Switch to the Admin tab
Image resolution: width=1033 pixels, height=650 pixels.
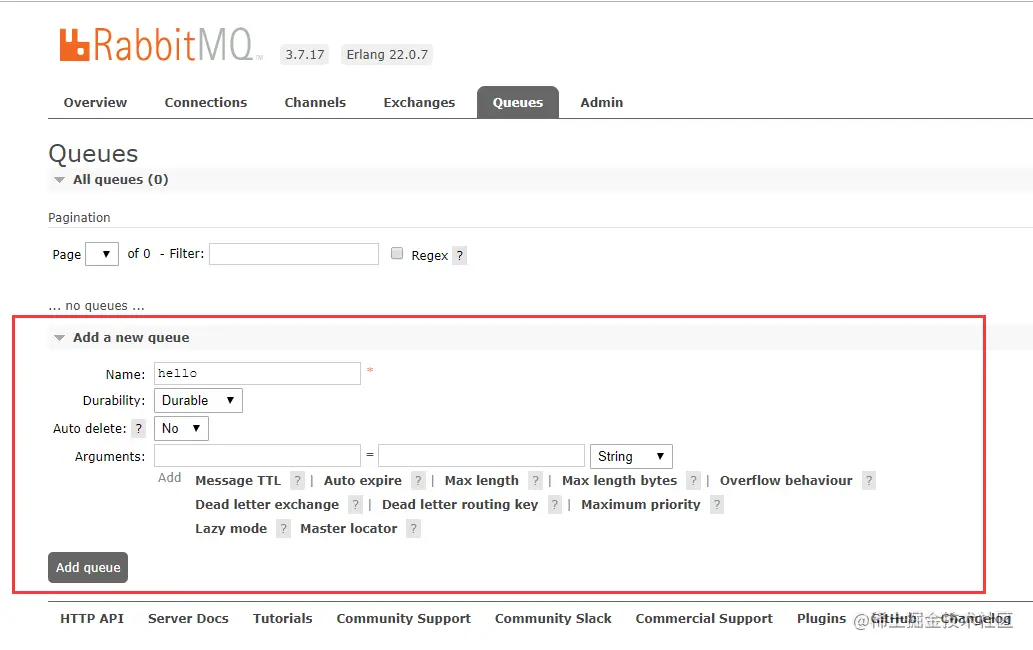tap(601, 103)
